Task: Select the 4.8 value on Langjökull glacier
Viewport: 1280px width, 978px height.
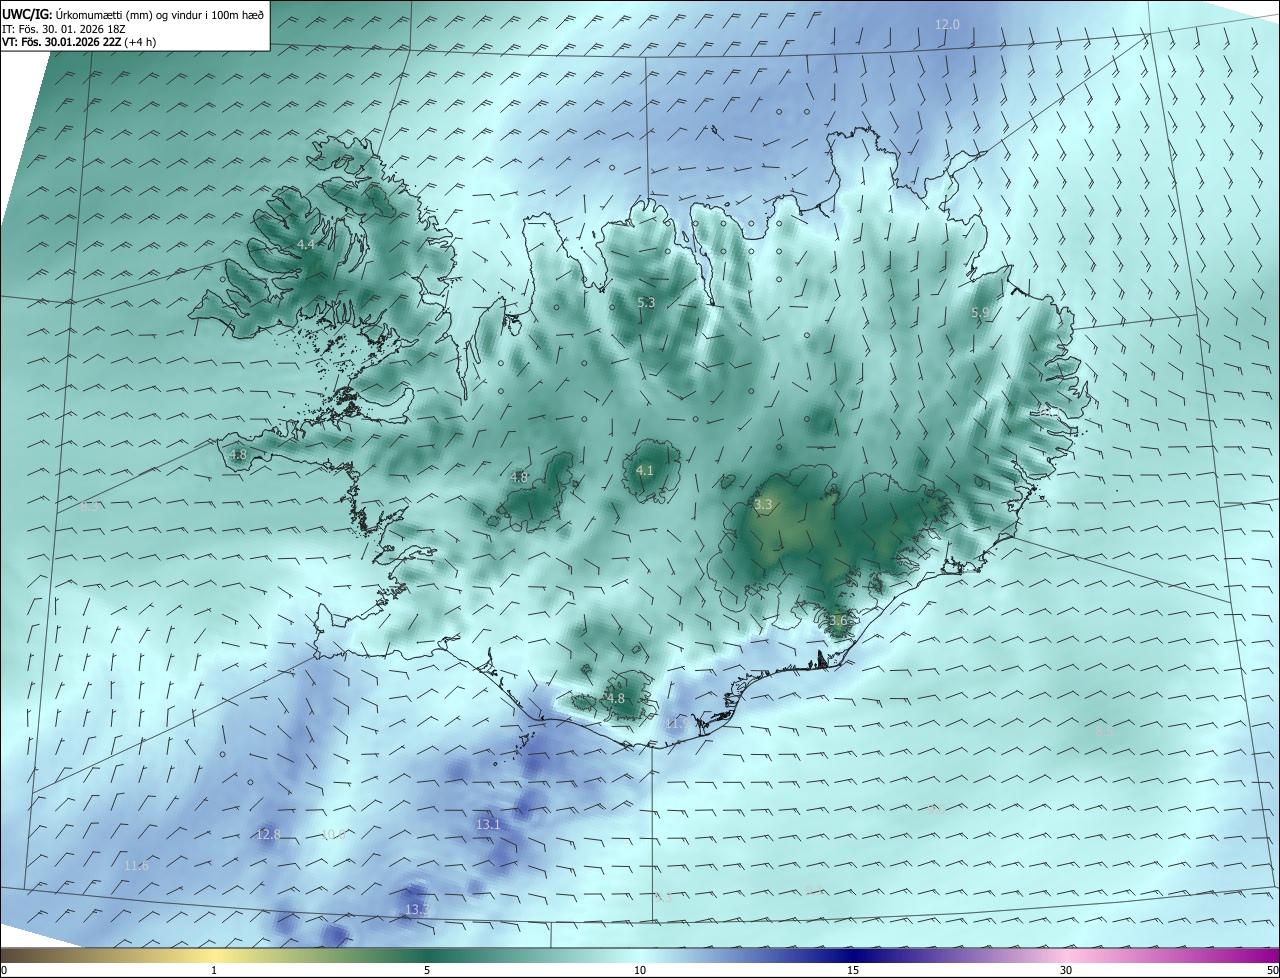Action: tap(519, 477)
